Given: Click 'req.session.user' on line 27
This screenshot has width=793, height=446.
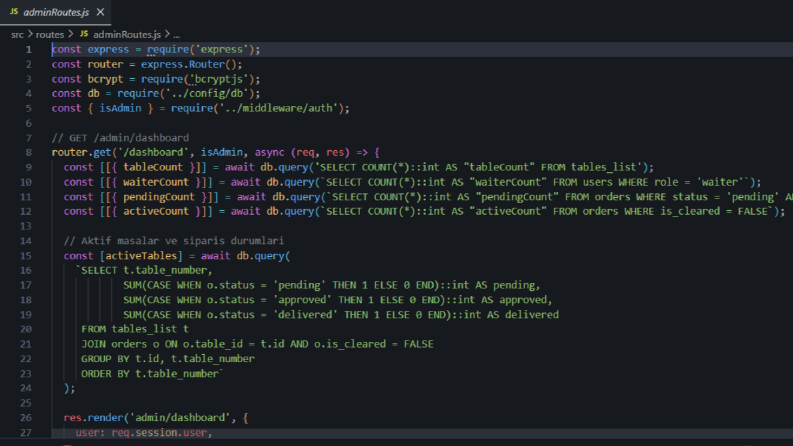Looking at the screenshot, I should pyautogui.click(x=159, y=433).
